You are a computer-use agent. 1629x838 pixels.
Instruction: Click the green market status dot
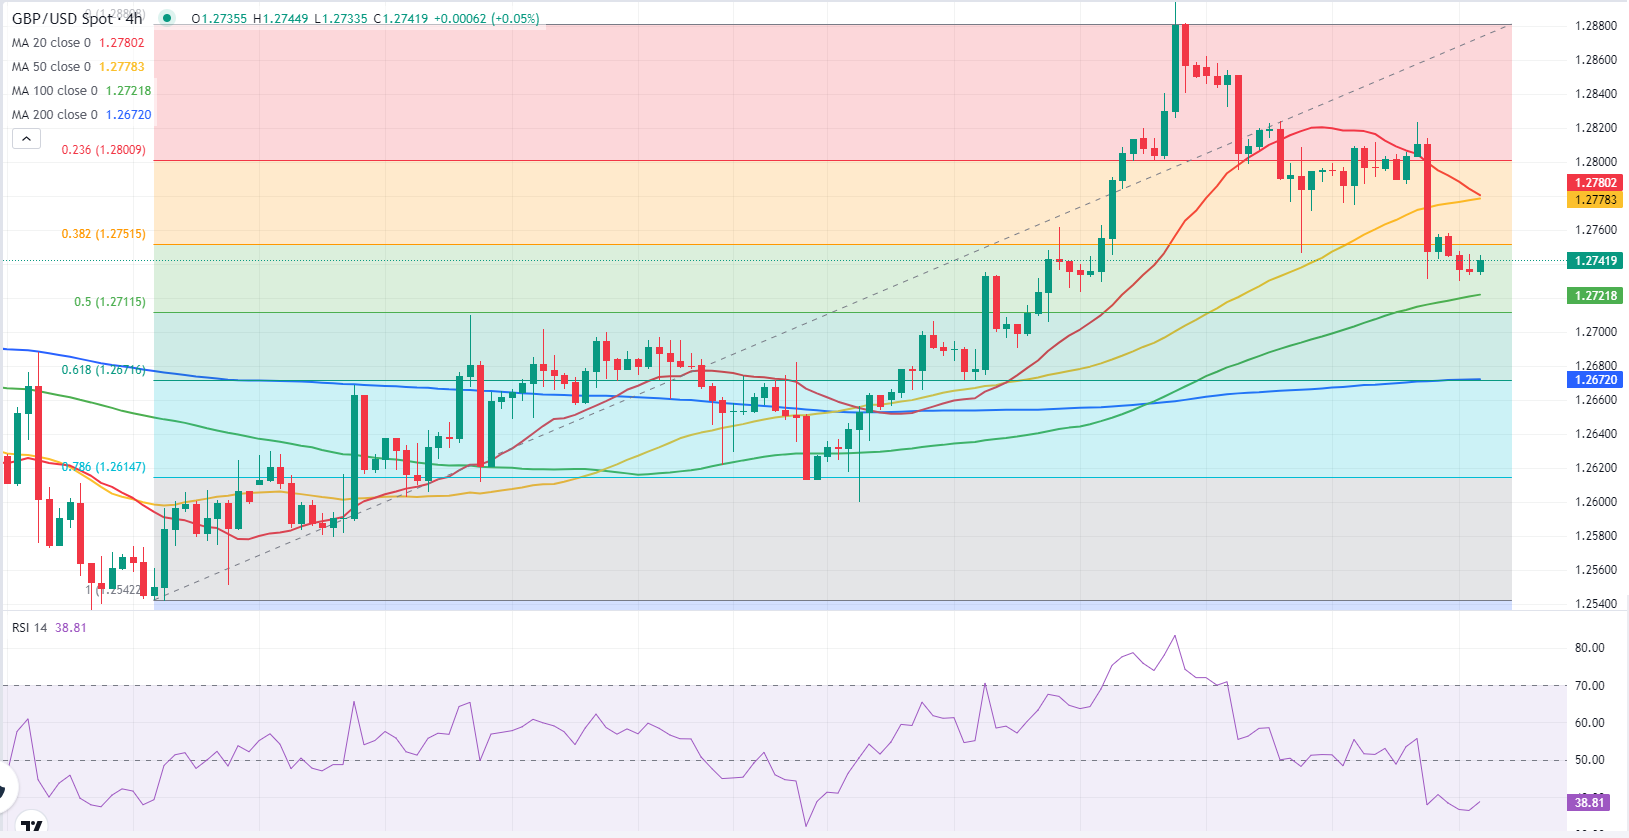click(167, 18)
